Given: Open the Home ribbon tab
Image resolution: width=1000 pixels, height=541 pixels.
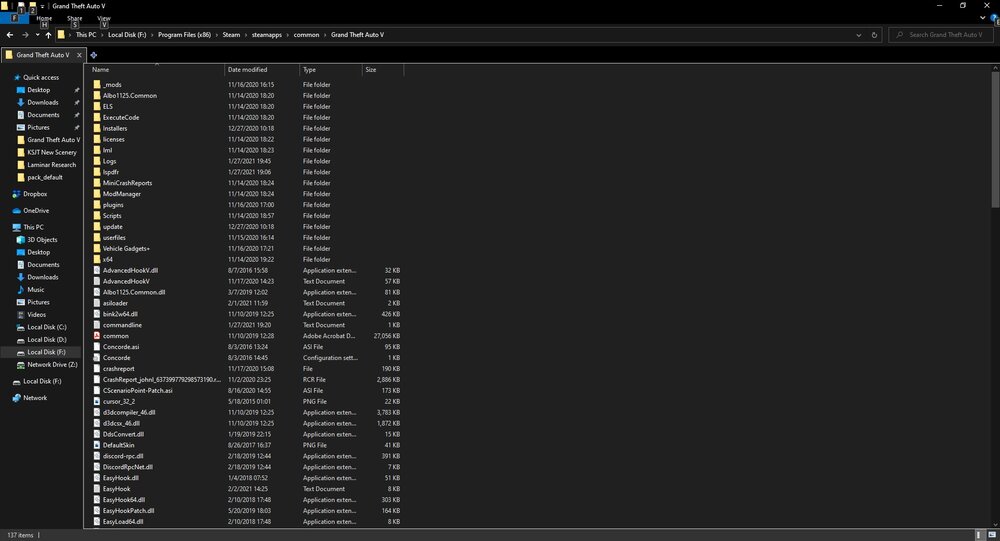Looking at the screenshot, I should coord(44,19).
